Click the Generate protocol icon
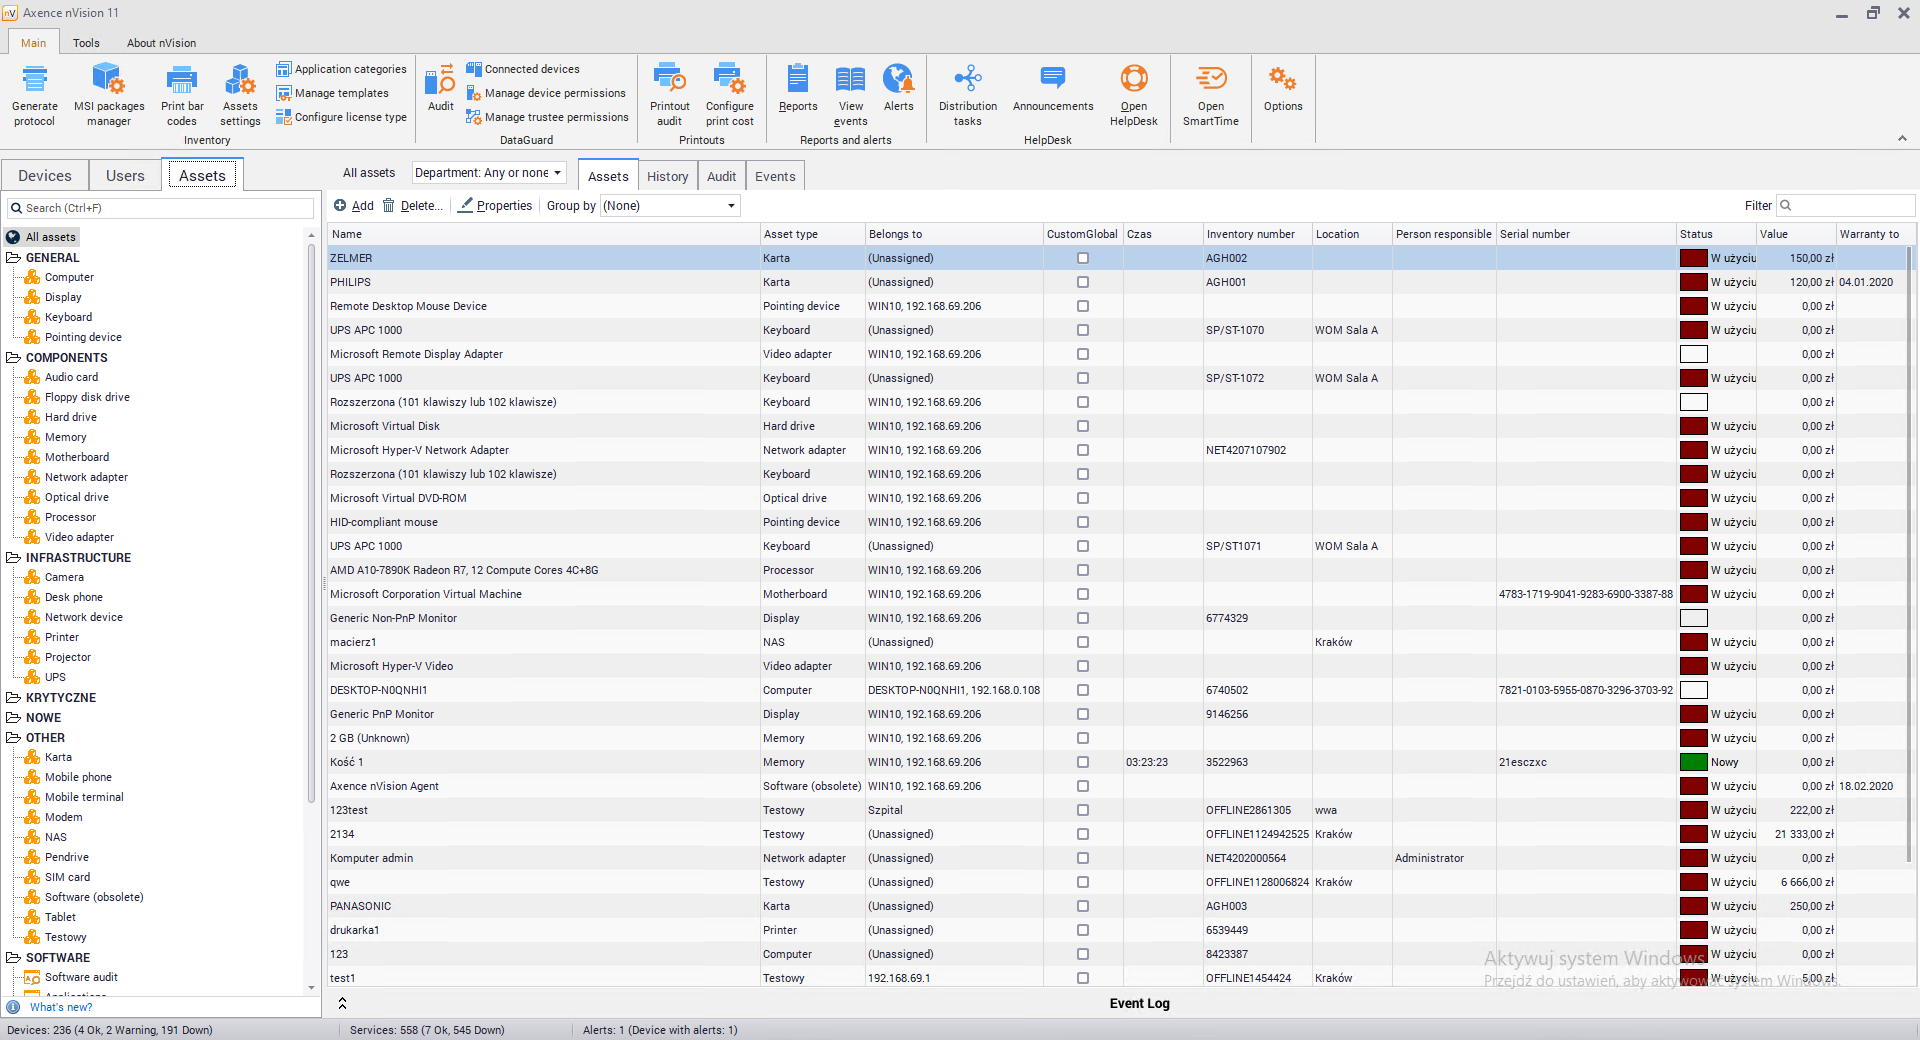 [x=35, y=80]
